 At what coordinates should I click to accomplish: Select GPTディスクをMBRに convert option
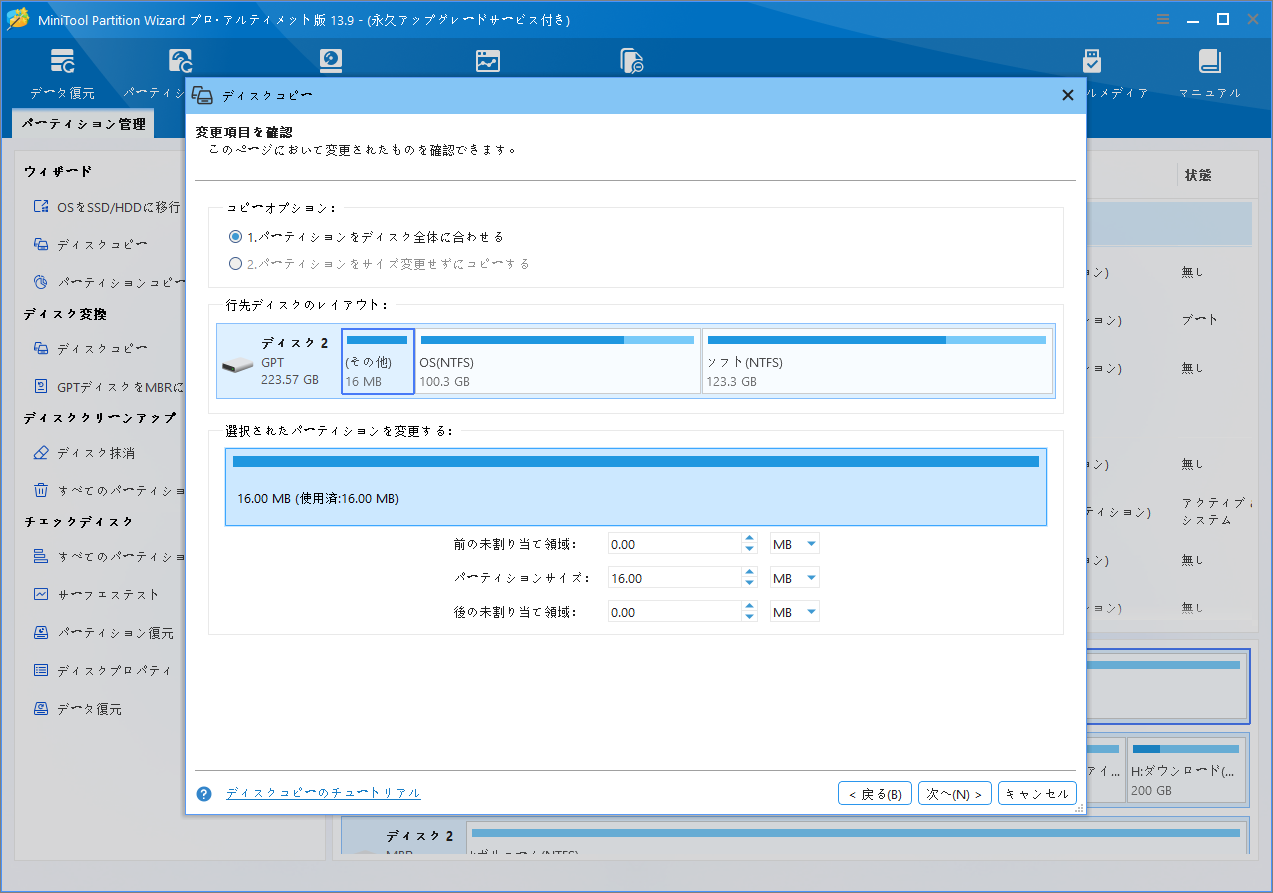point(109,386)
